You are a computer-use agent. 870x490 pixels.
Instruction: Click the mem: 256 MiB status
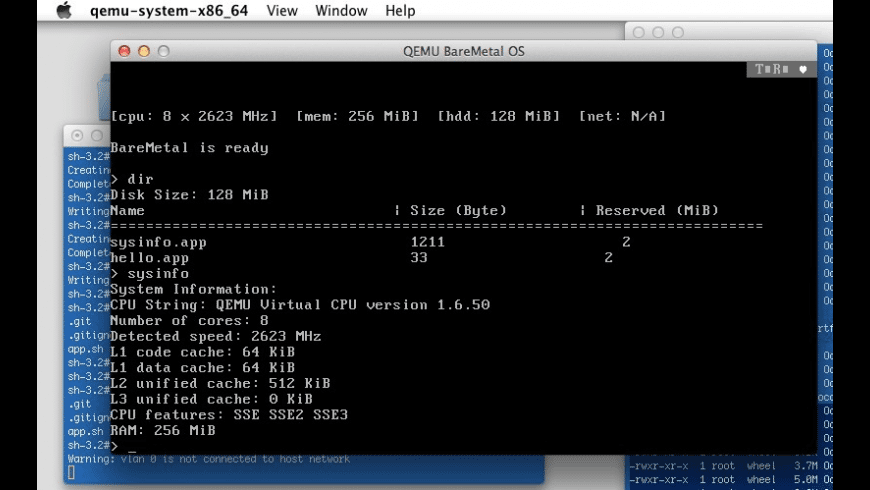coord(357,116)
